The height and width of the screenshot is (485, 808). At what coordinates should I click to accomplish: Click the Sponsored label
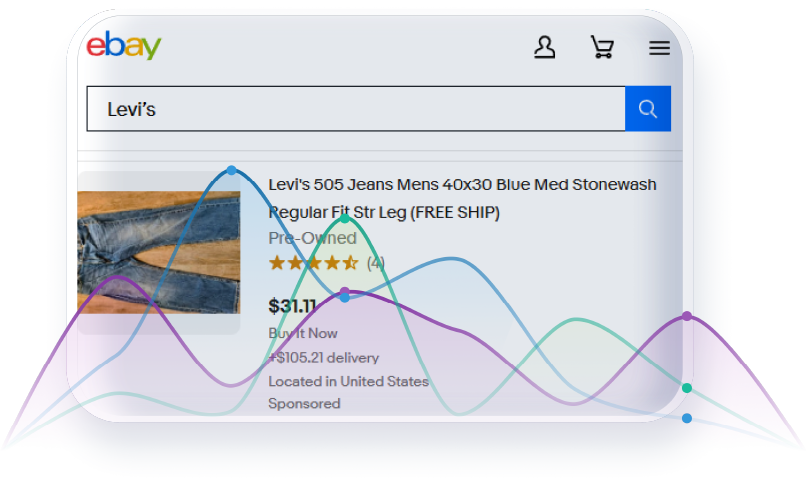click(304, 404)
